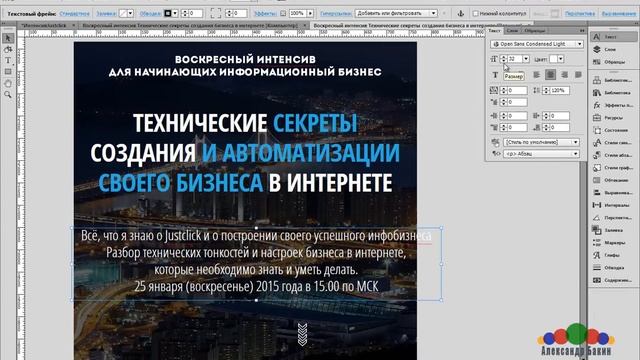
Task: Open the Стили графики panel icon
Action: coord(597,168)
